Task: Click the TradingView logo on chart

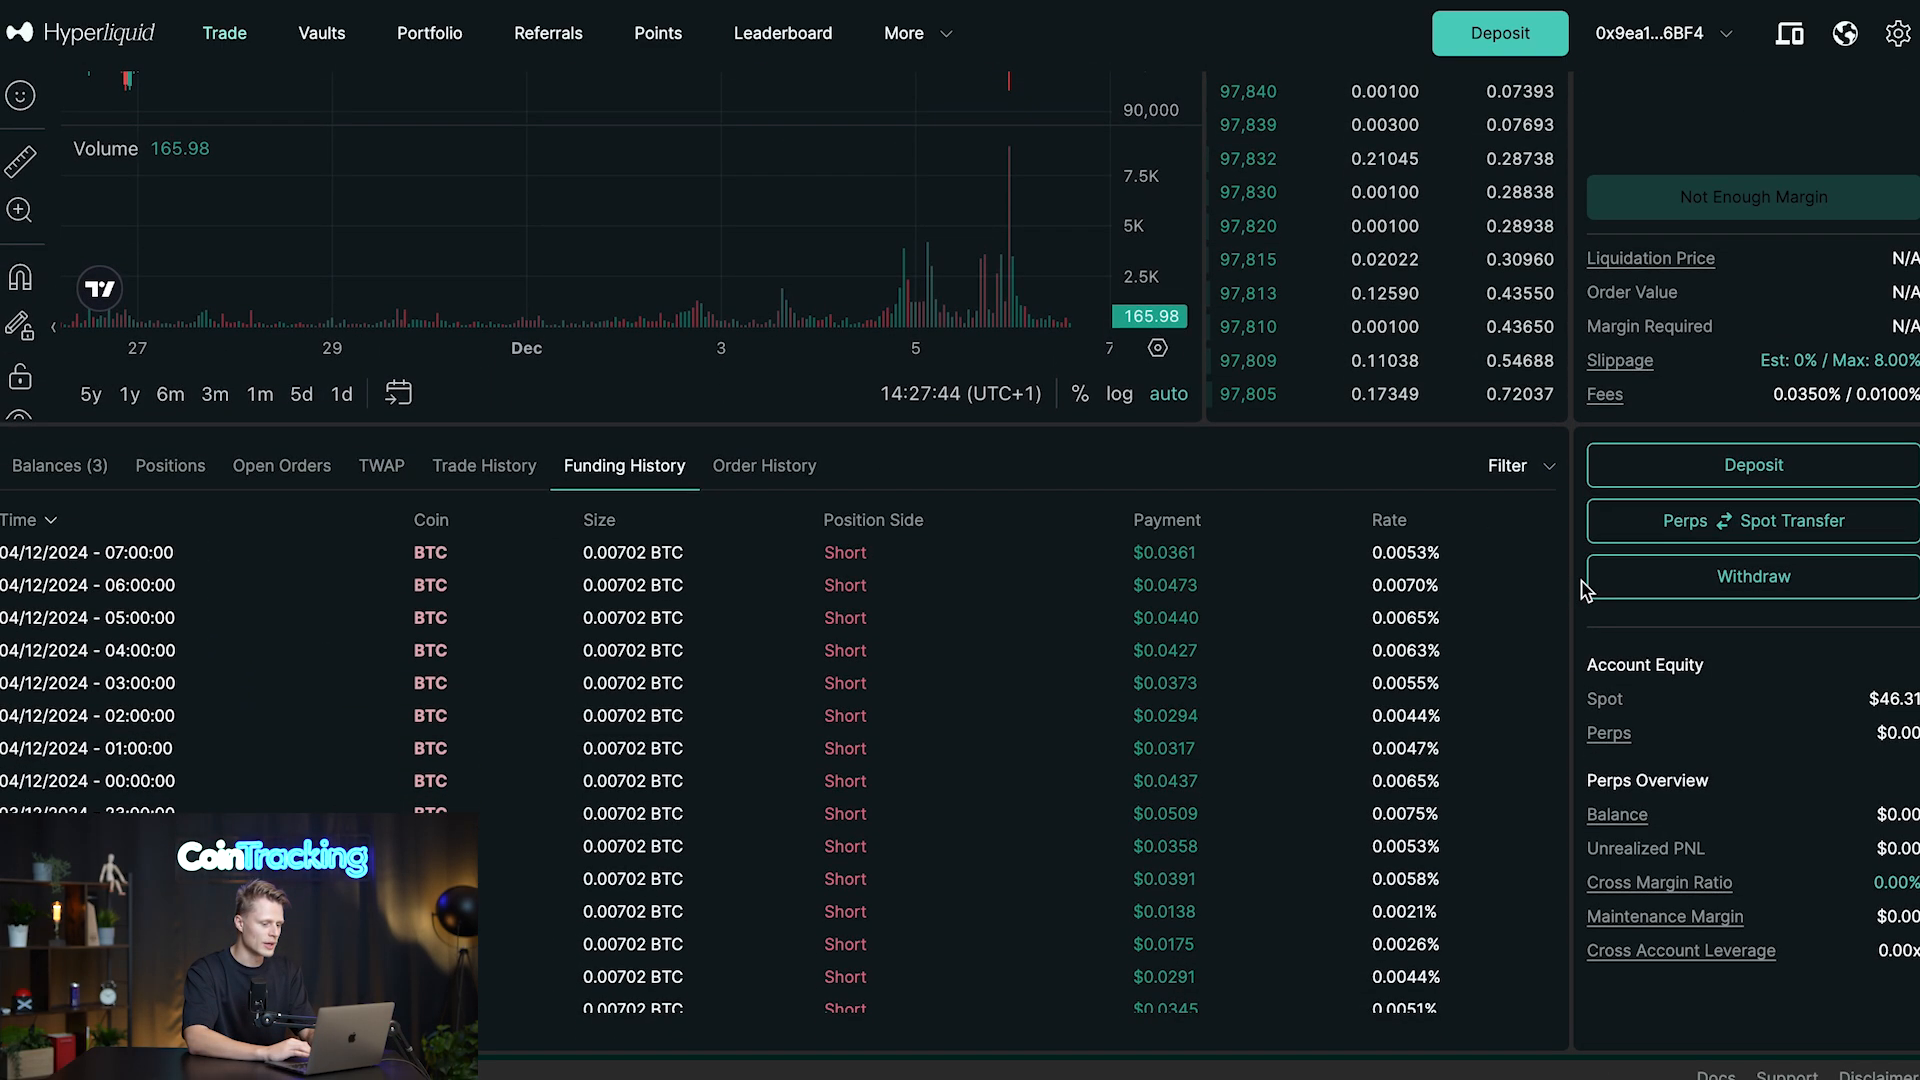Action: (x=100, y=289)
